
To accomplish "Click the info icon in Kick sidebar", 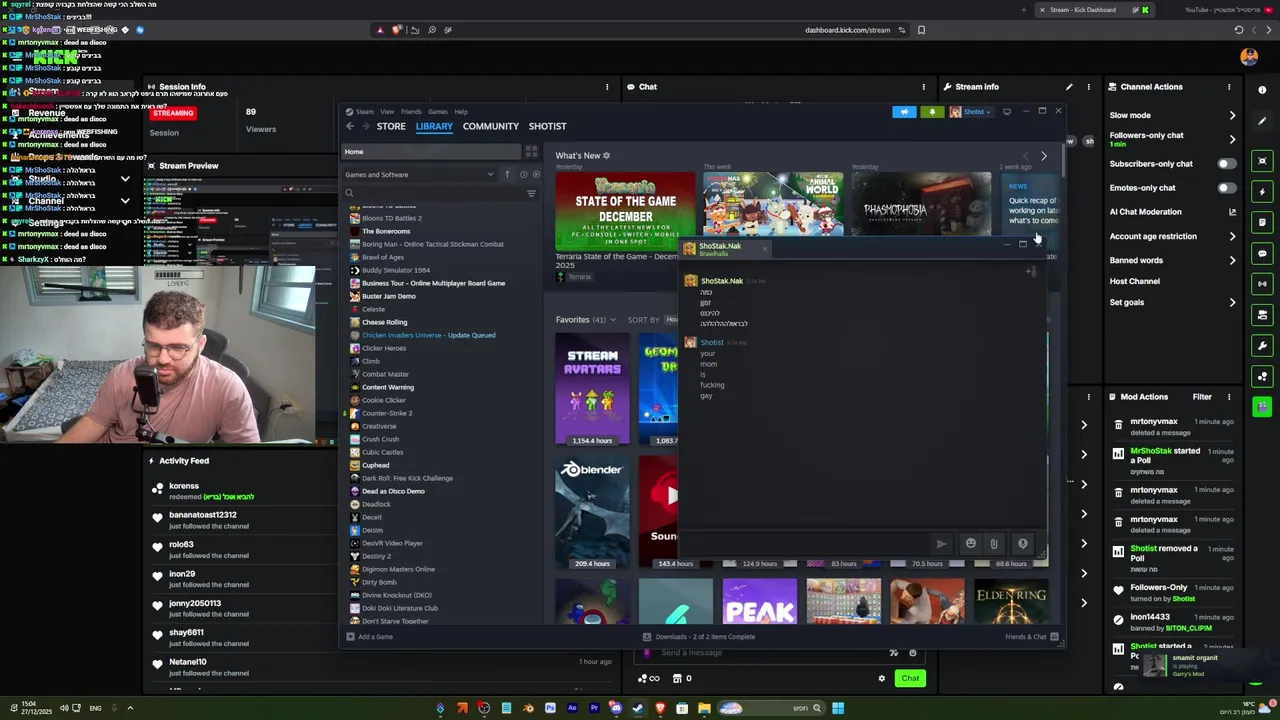I will [1262, 90].
